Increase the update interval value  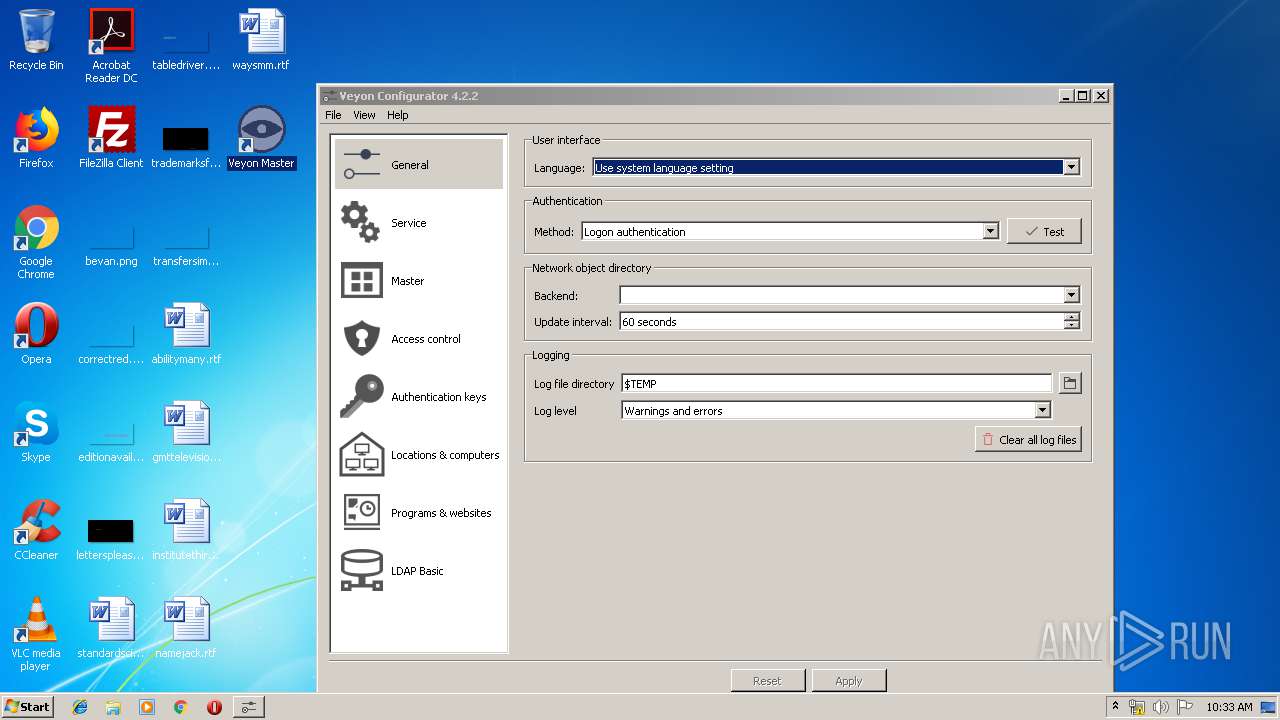point(1072,317)
